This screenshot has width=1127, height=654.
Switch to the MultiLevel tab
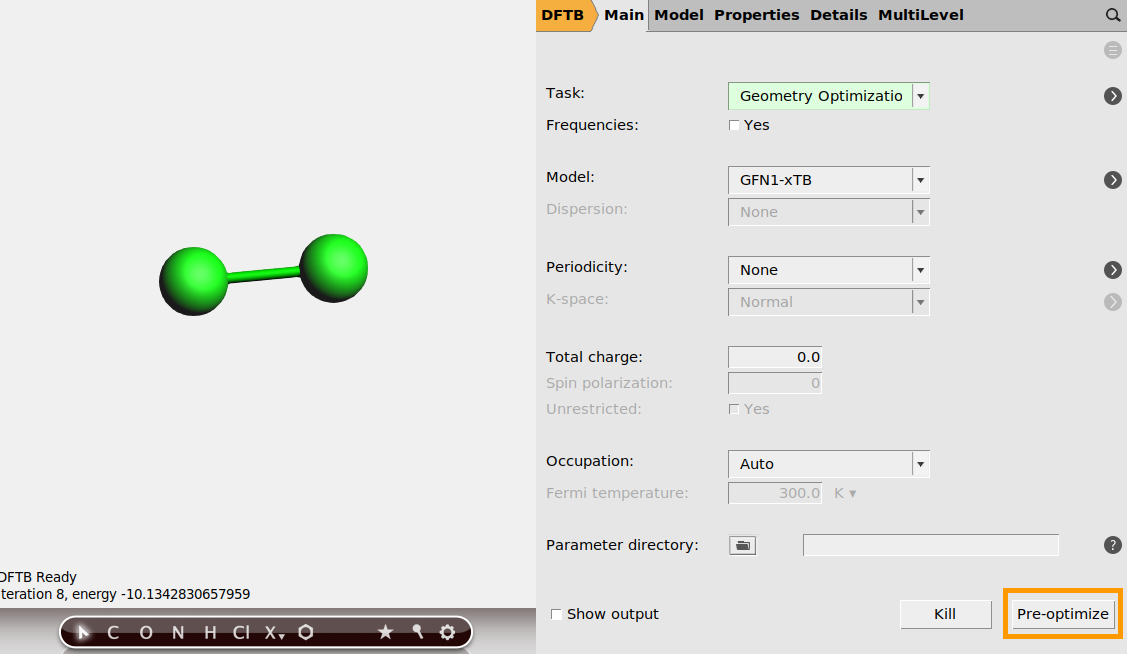tap(920, 15)
